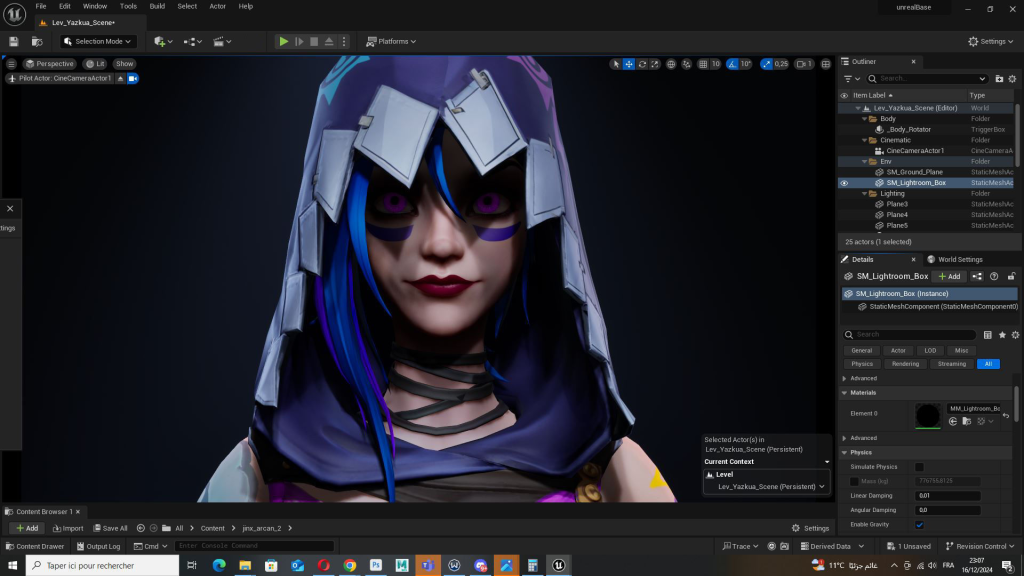Open the viewport options hamburger menu

11,64
